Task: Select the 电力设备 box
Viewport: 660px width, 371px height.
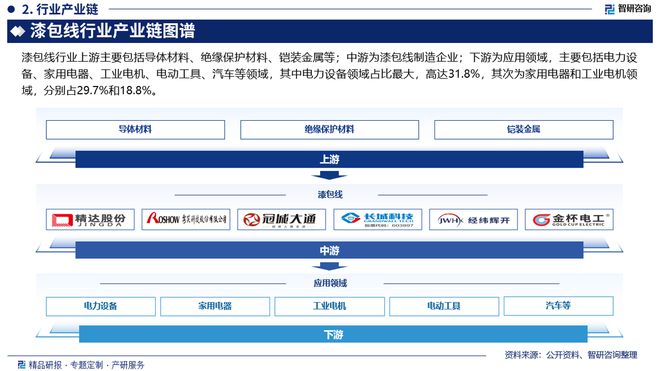Action: 101,306
